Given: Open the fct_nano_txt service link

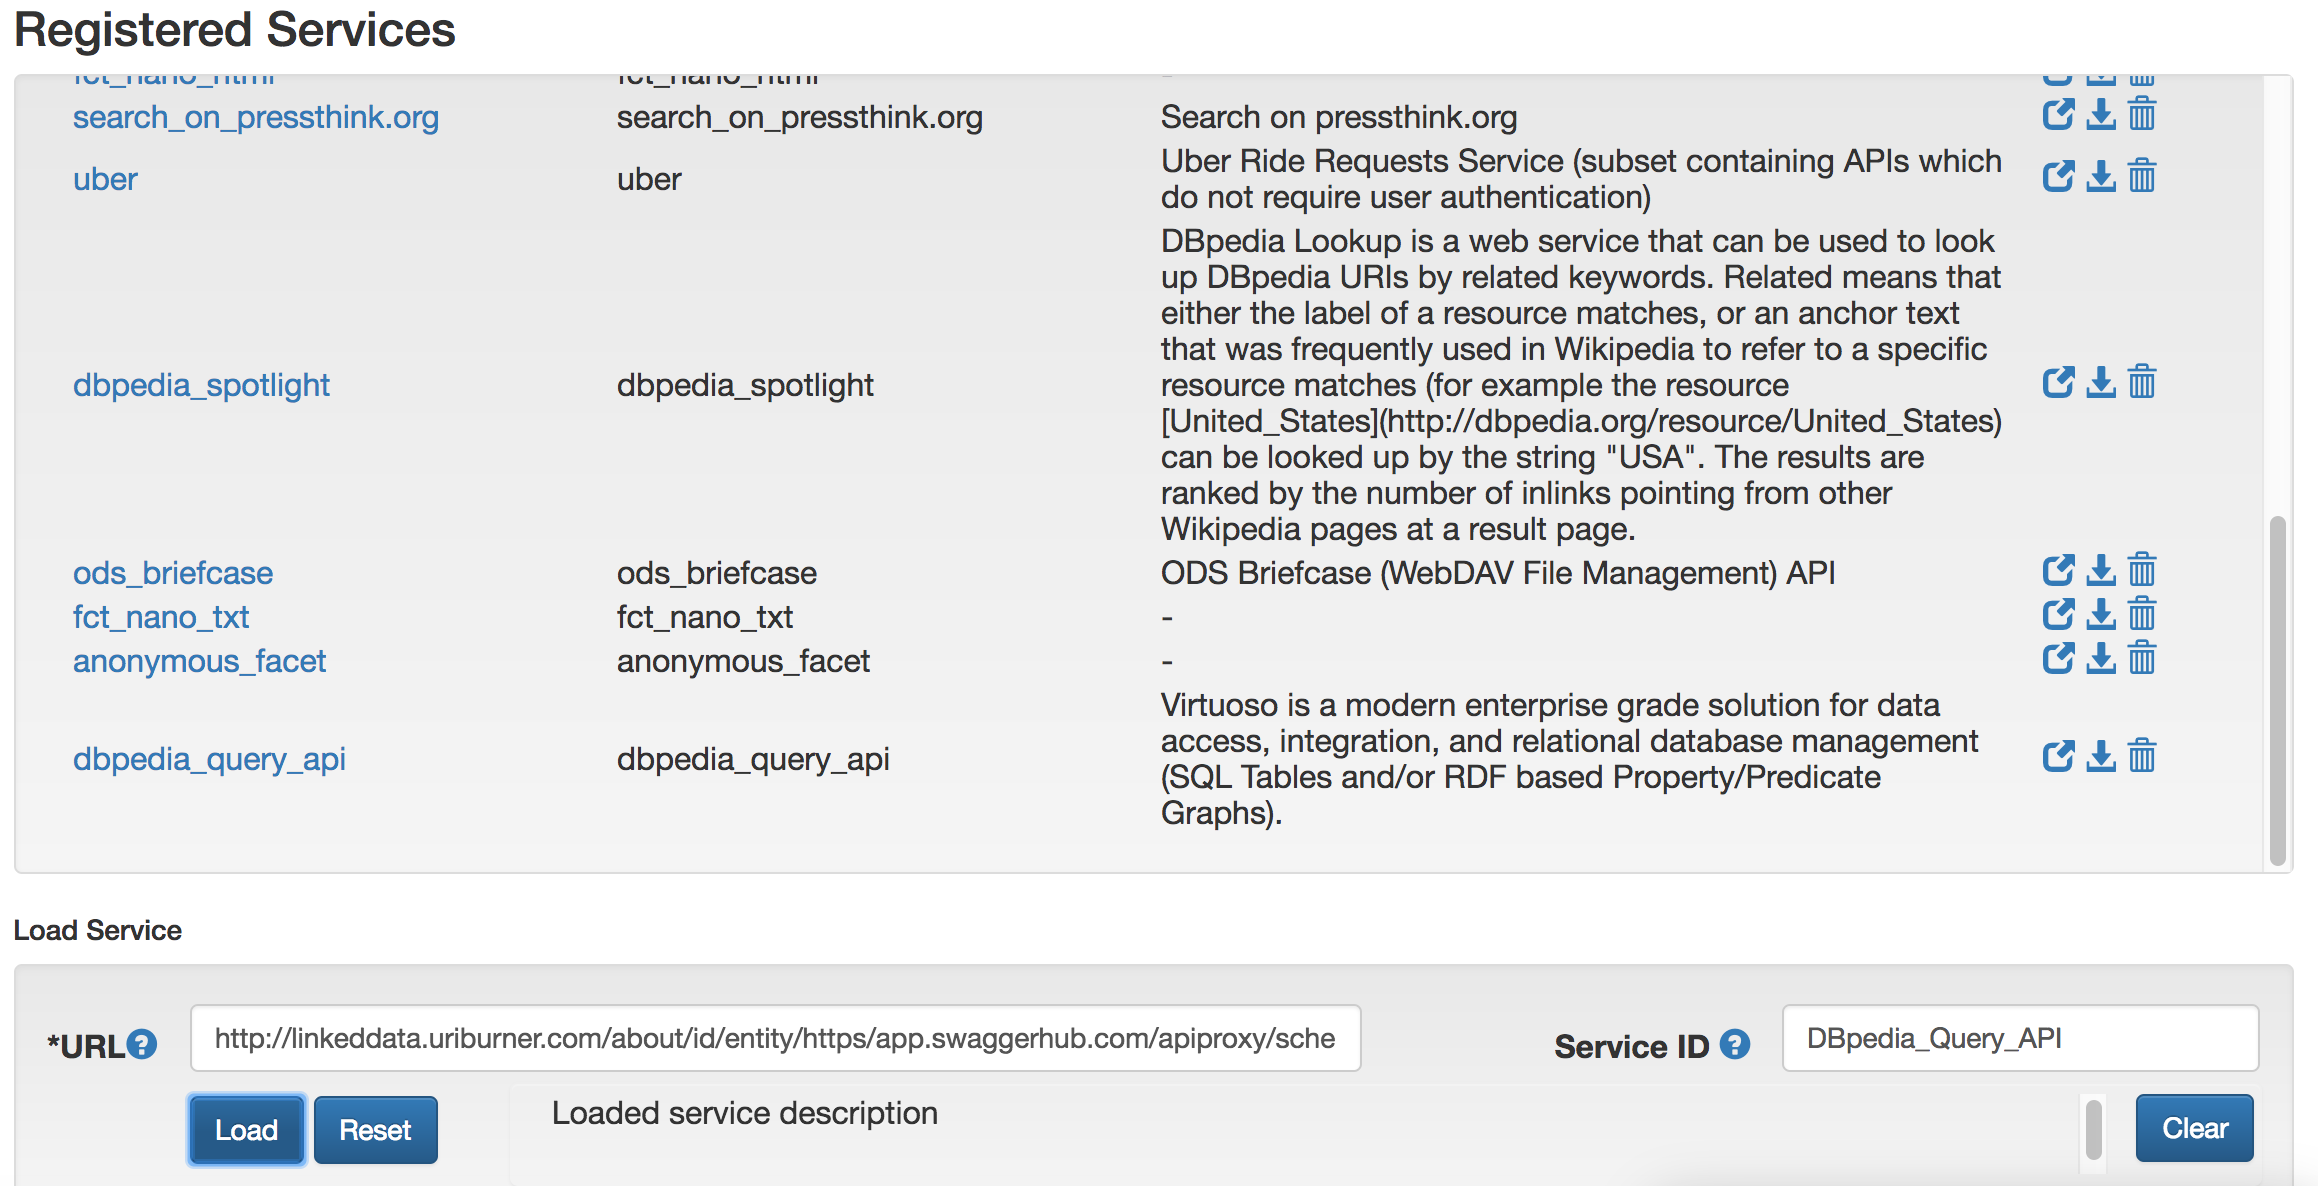Looking at the screenshot, I should click(x=160, y=617).
